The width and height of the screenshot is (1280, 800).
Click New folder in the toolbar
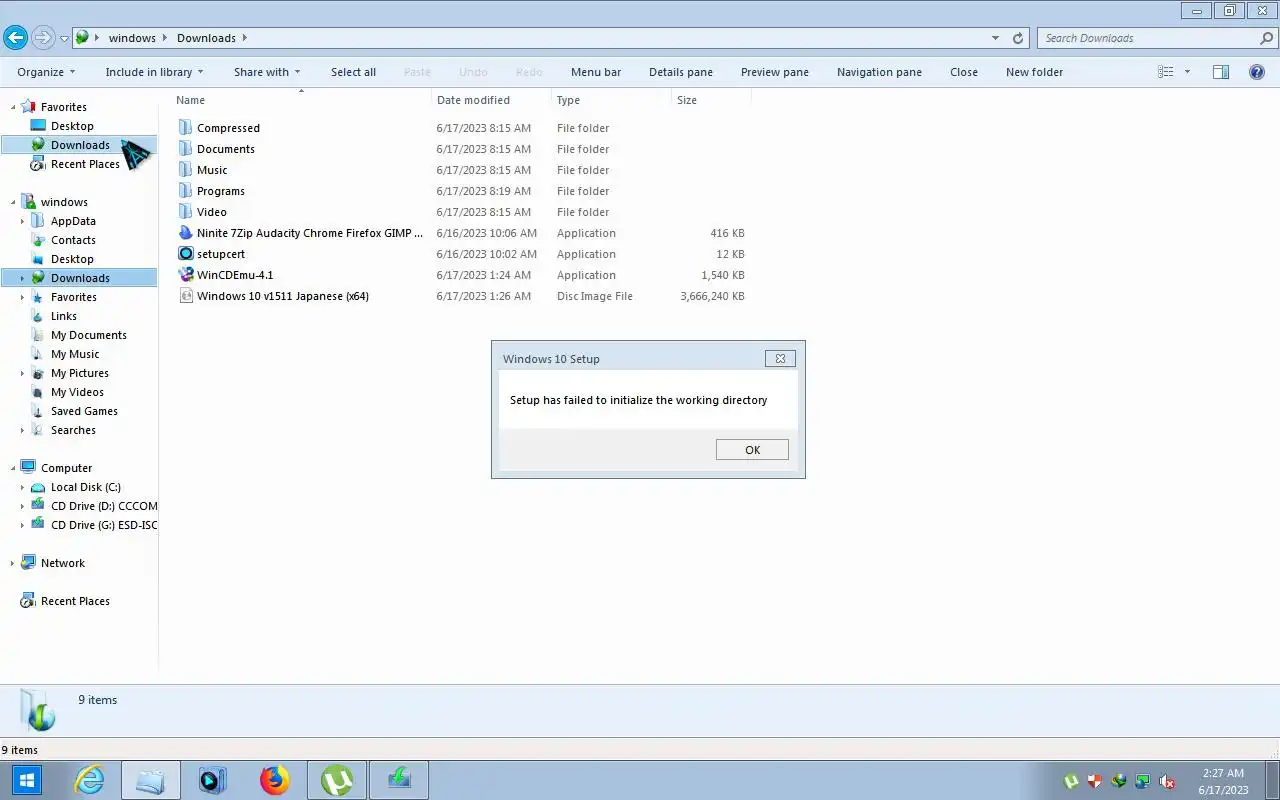1034,72
